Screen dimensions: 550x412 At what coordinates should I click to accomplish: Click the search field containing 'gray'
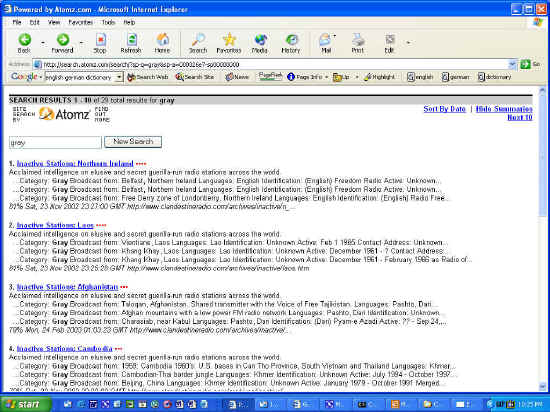point(55,142)
